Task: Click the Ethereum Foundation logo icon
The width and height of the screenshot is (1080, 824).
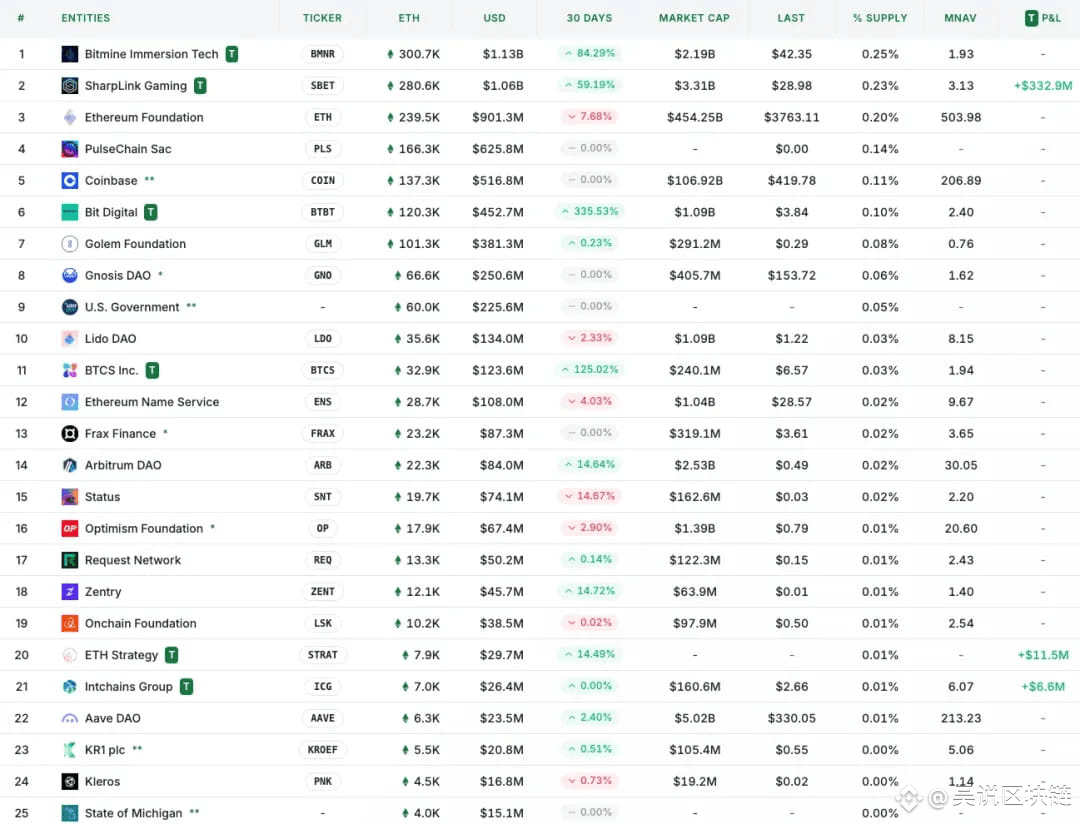Action: pyautogui.click(x=70, y=117)
